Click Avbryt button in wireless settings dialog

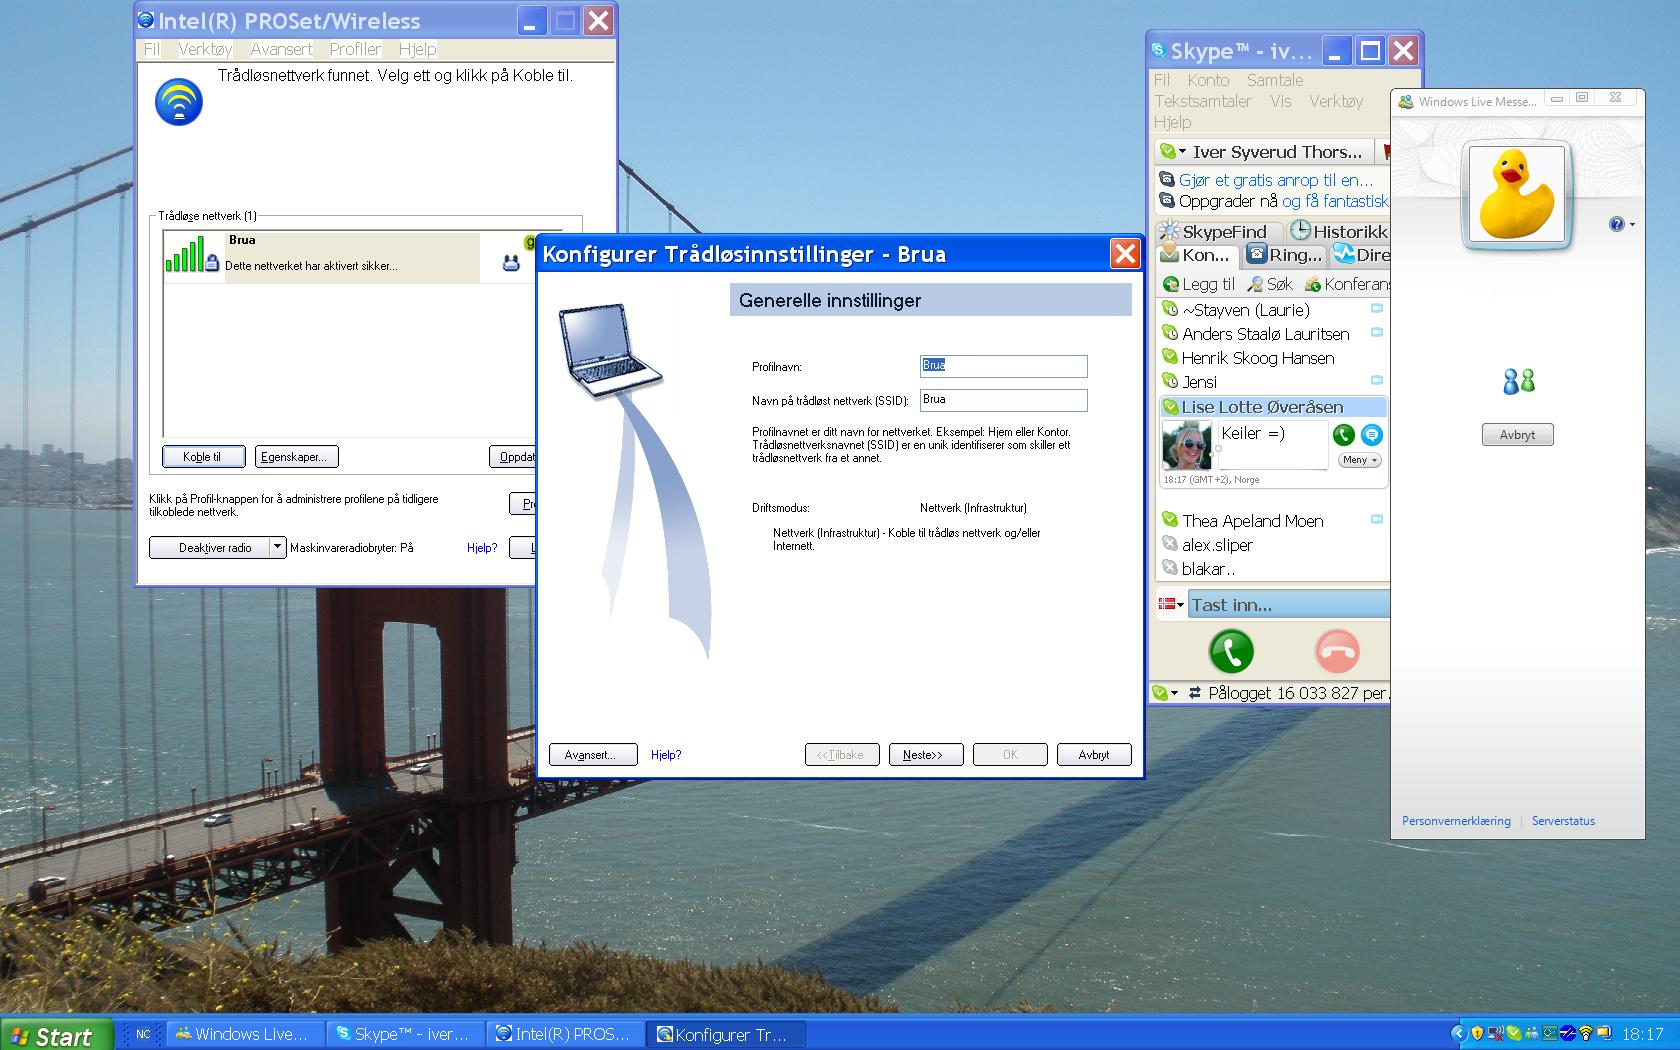click(x=1094, y=754)
